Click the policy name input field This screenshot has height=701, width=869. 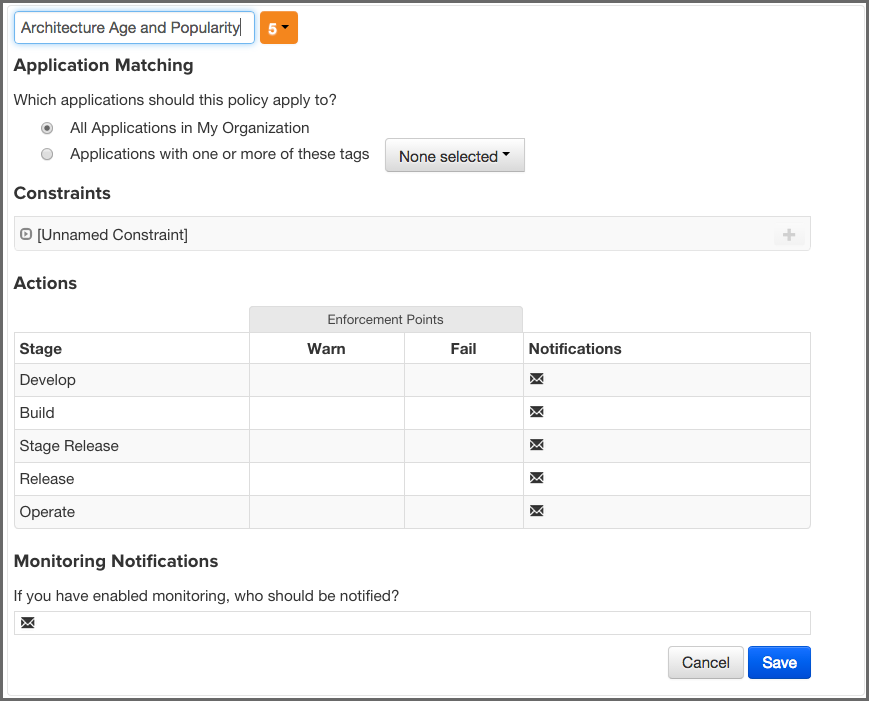[x=133, y=28]
